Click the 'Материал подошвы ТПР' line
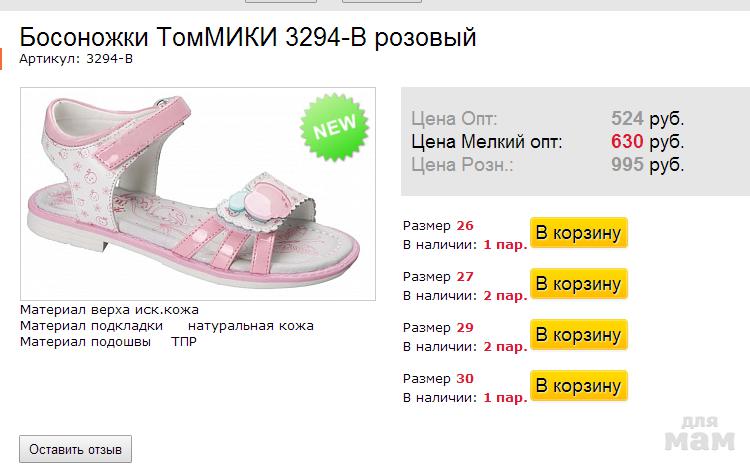Viewport: 750px width, 465px height. 108,342
